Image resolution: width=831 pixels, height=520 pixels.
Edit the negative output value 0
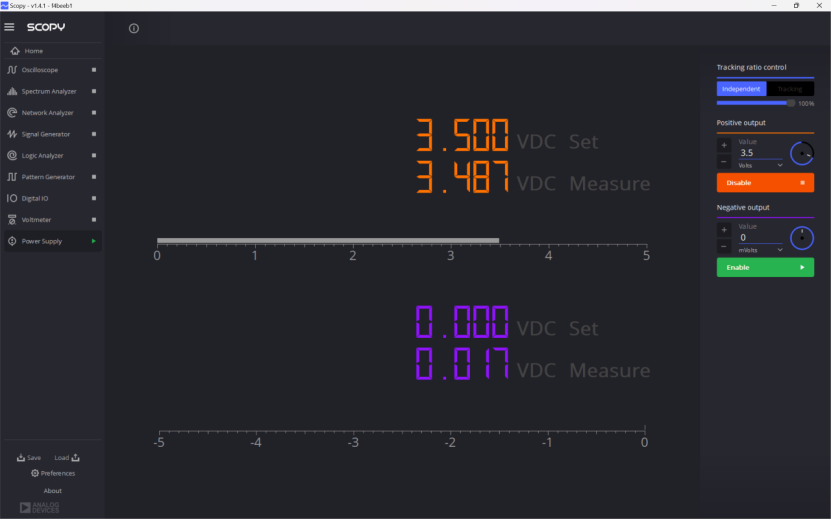[x=761, y=237]
